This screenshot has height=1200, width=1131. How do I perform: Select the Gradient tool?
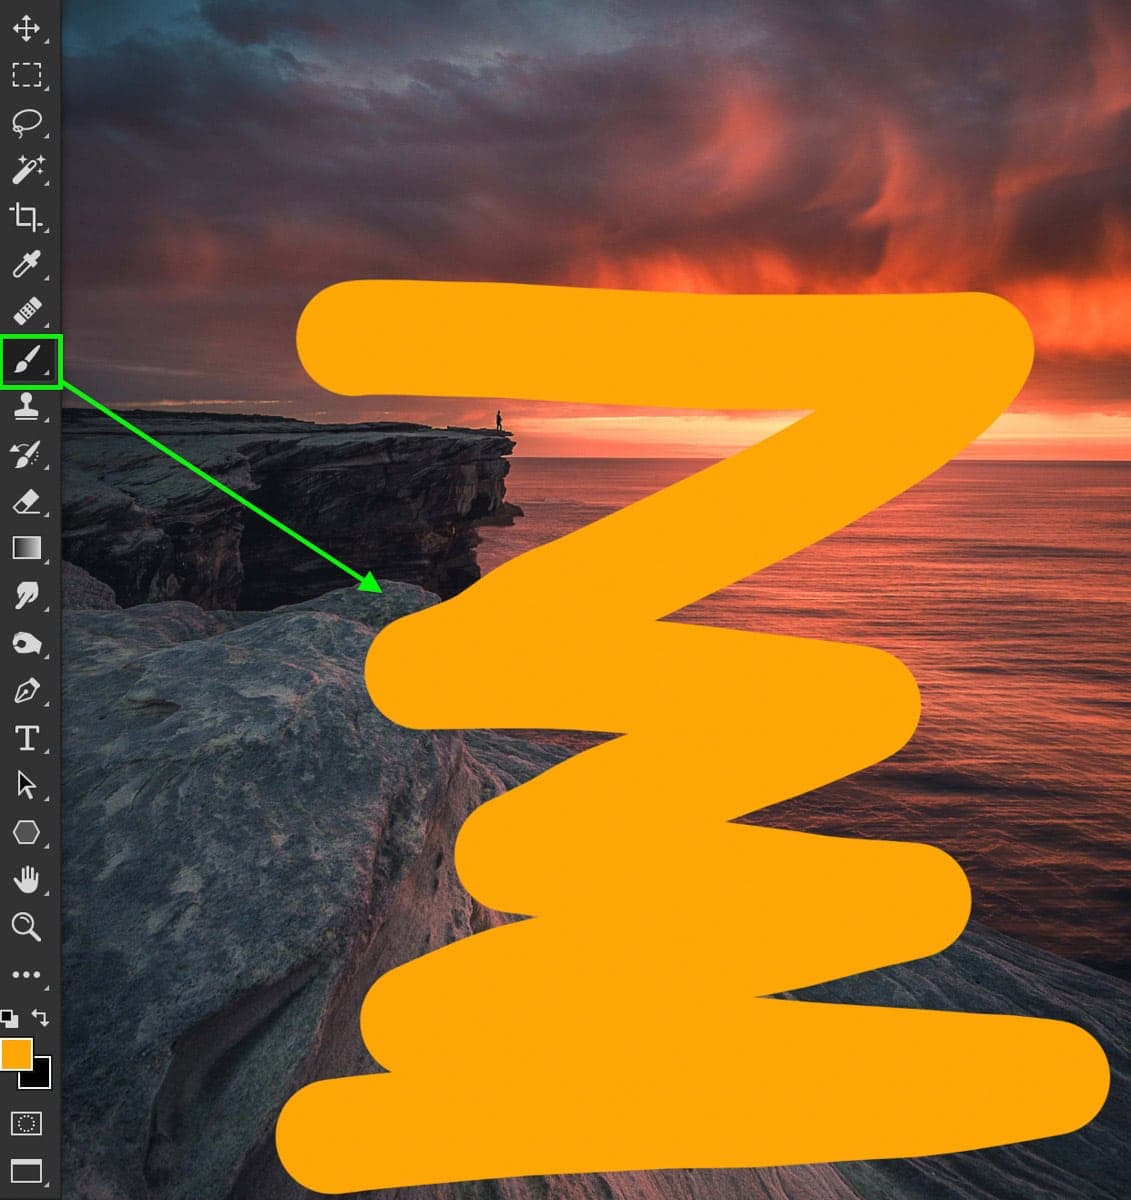tap(27, 546)
